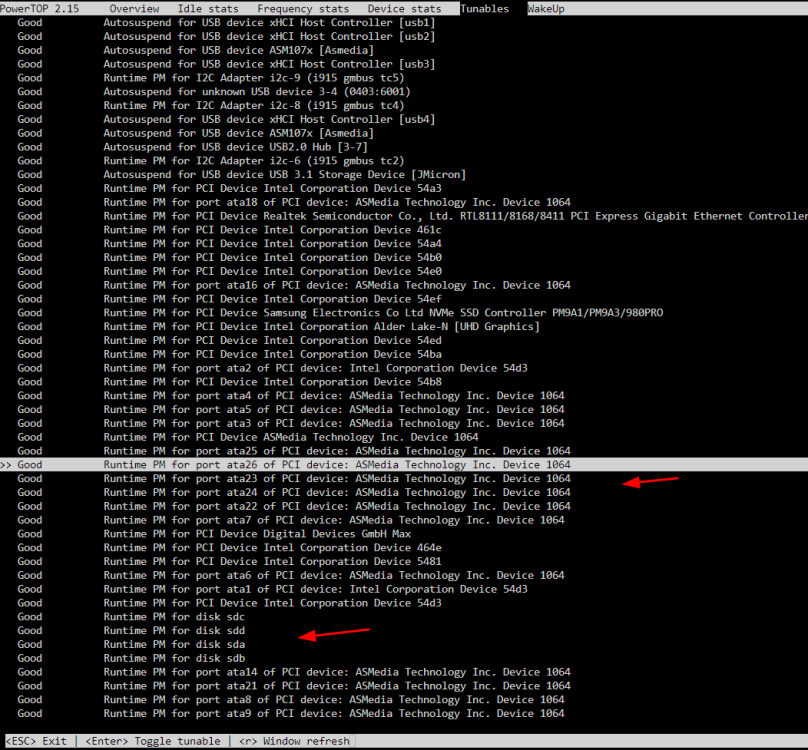Screen dimensions: 808x750
Task: Switch to the WakeUp tab
Action: pos(546,9)
